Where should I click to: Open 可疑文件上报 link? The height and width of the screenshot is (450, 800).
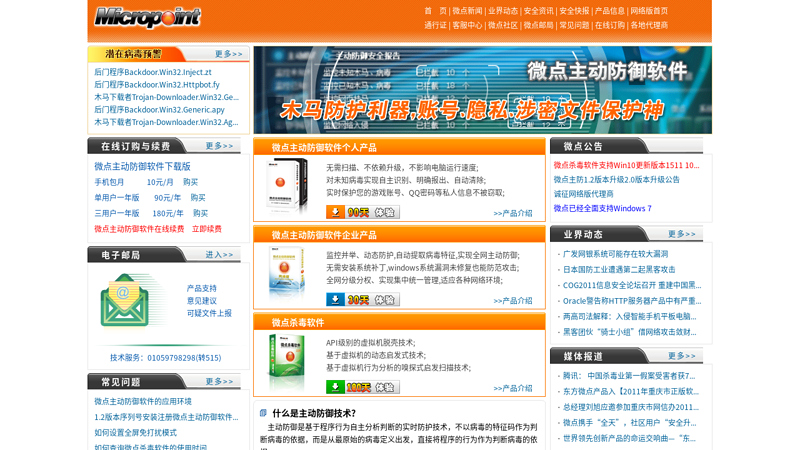[x=209, y=313]
